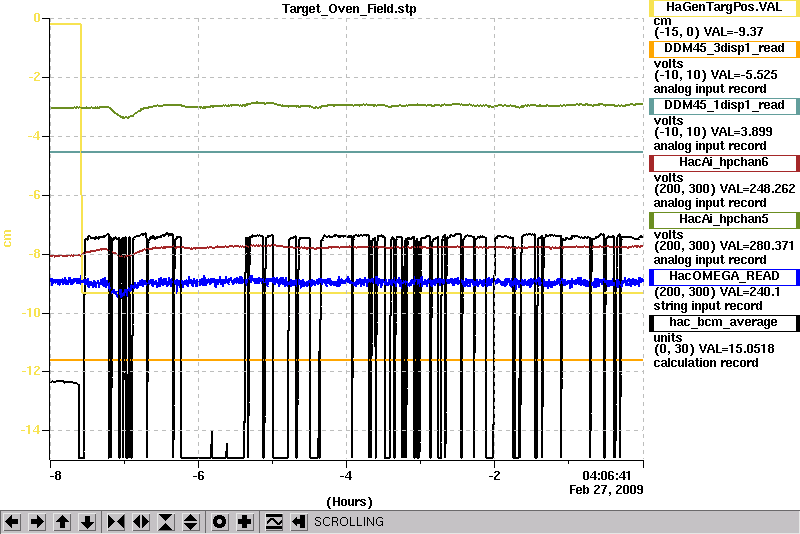Click the 04:06:41 timestamp label

coord(607,476)
